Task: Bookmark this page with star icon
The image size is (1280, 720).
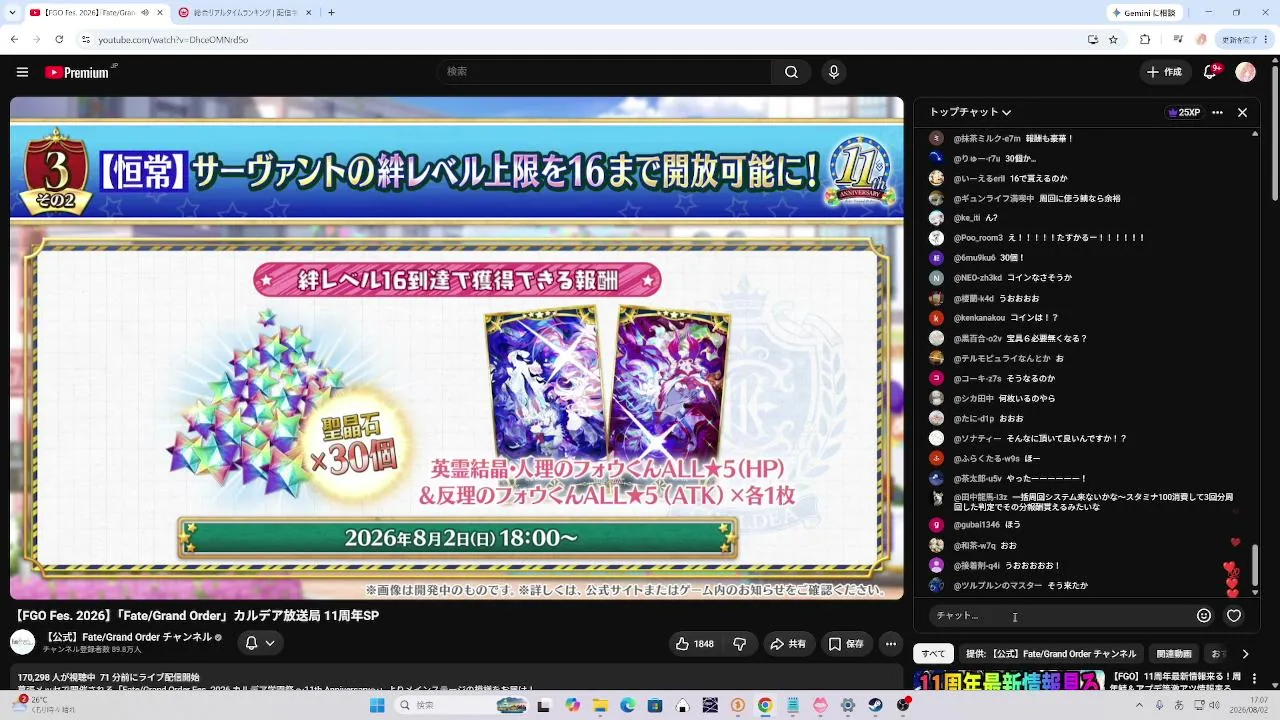Action: click(x=1114, y=39)
